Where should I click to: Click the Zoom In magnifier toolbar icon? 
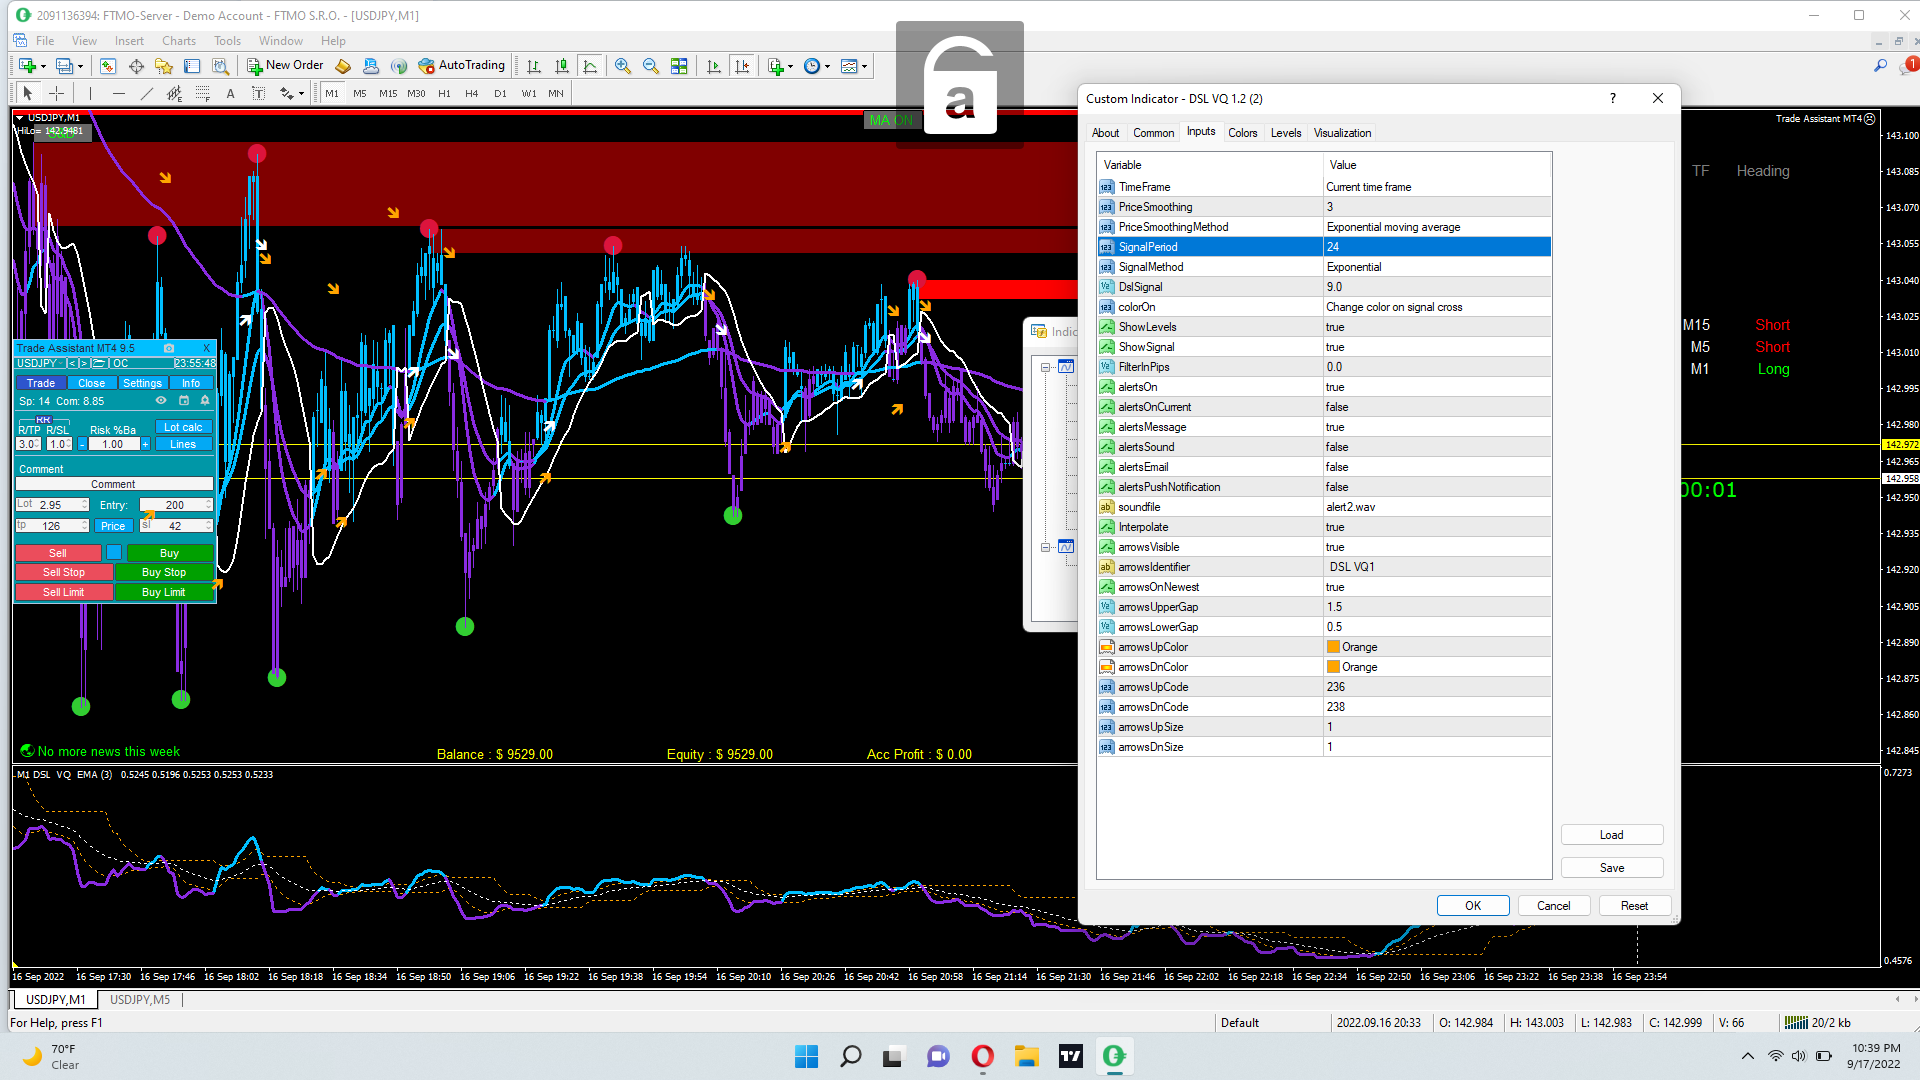pos(622,66)
